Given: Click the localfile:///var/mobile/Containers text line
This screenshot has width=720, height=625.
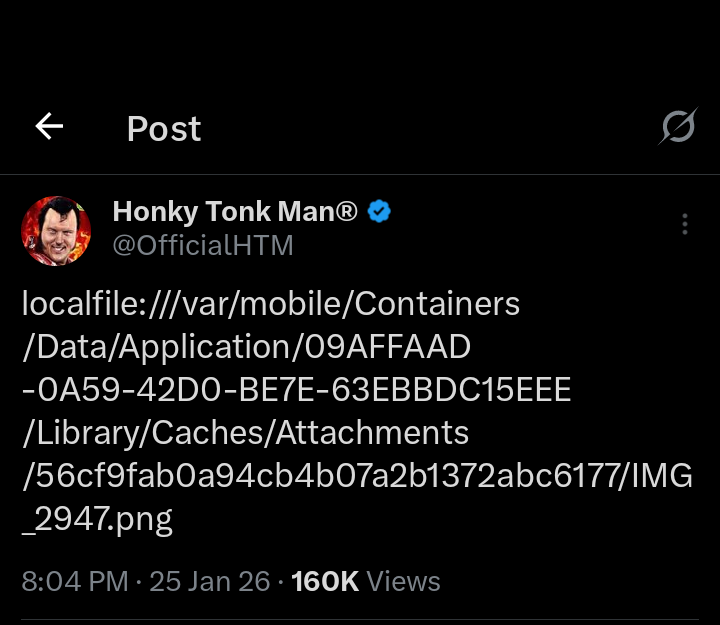Looking at the screenshot, I should tap(271, 303).
